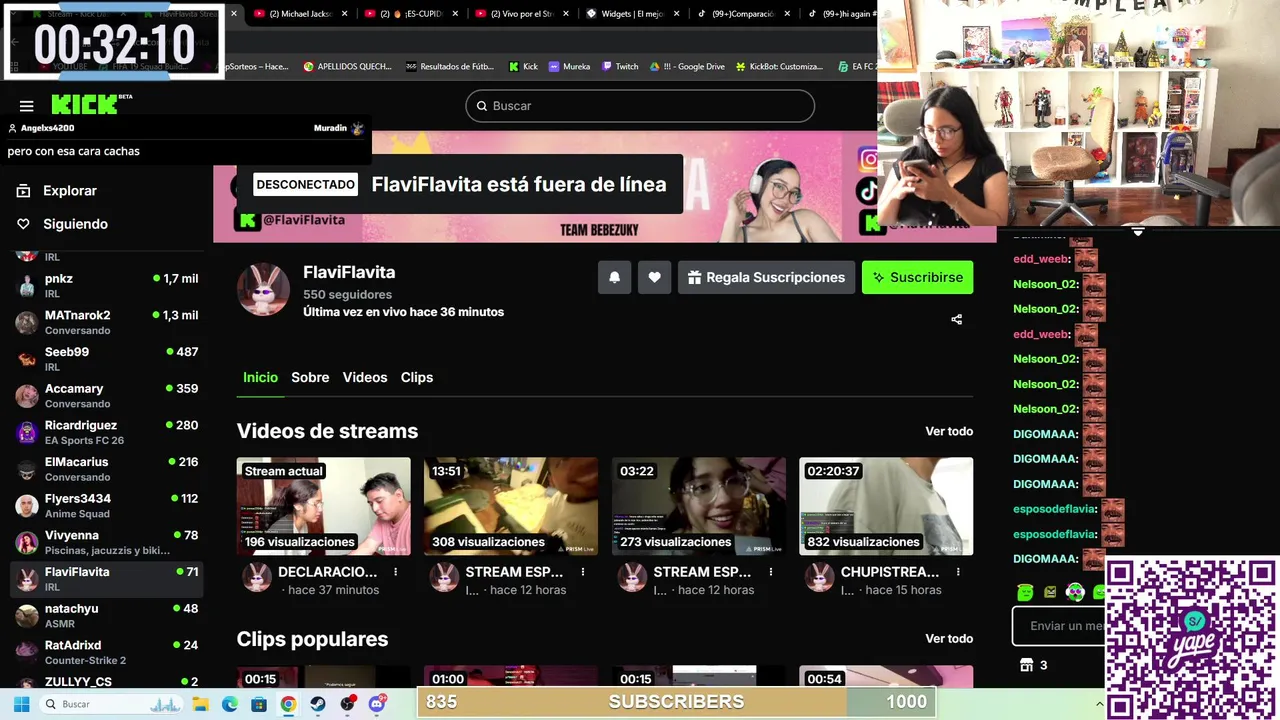Open options menu for DECLARACIO... video
The image size is (1280, 720).
pyautogui.click(x=395, y=572)
